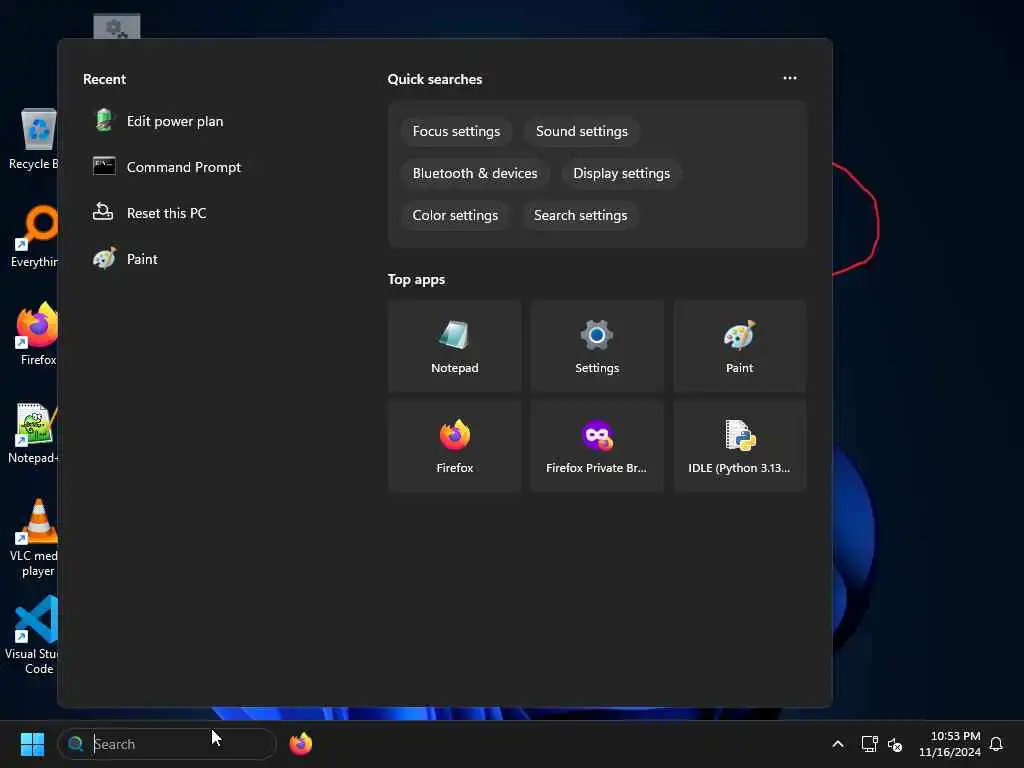Select Sound settings quick search
The width and height of the screenshot is (1024, 768).
pos(581,131)
